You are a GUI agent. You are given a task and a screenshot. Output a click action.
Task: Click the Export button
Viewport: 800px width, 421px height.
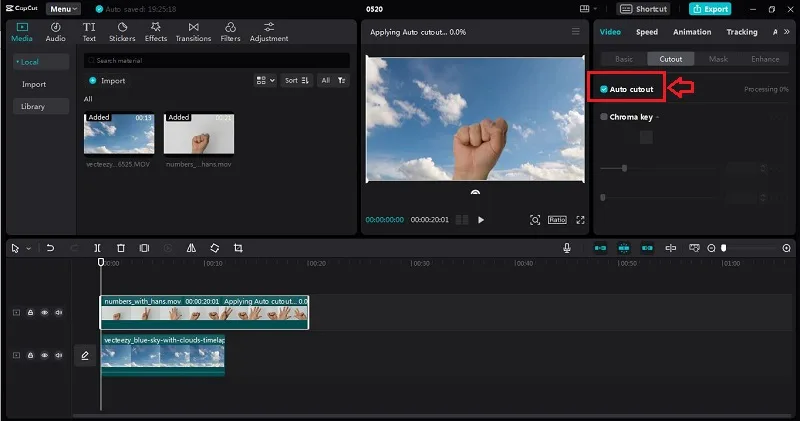coord(710,9)
